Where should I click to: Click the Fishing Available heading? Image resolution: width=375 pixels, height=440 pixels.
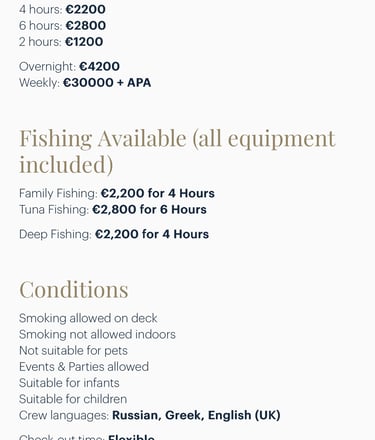(177, 151)
